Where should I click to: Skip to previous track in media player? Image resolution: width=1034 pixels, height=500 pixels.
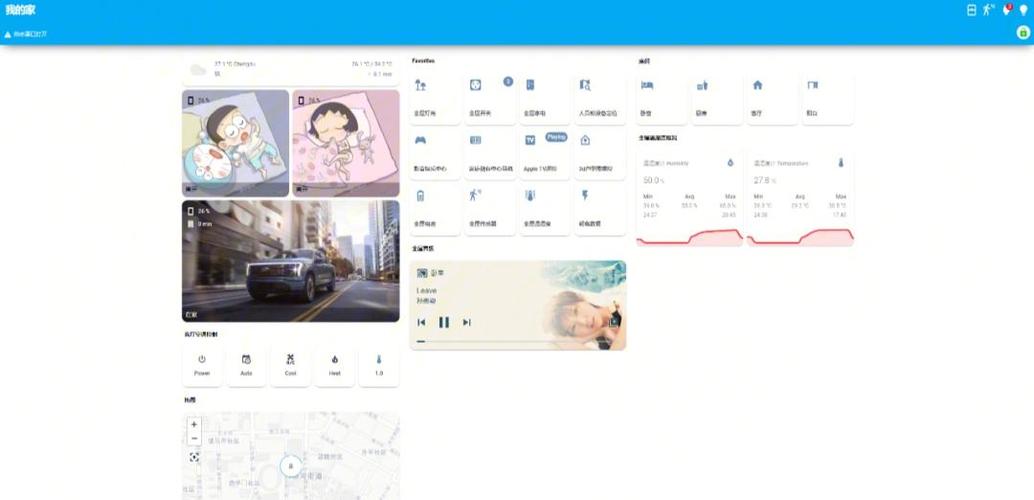tap(421, 322)
